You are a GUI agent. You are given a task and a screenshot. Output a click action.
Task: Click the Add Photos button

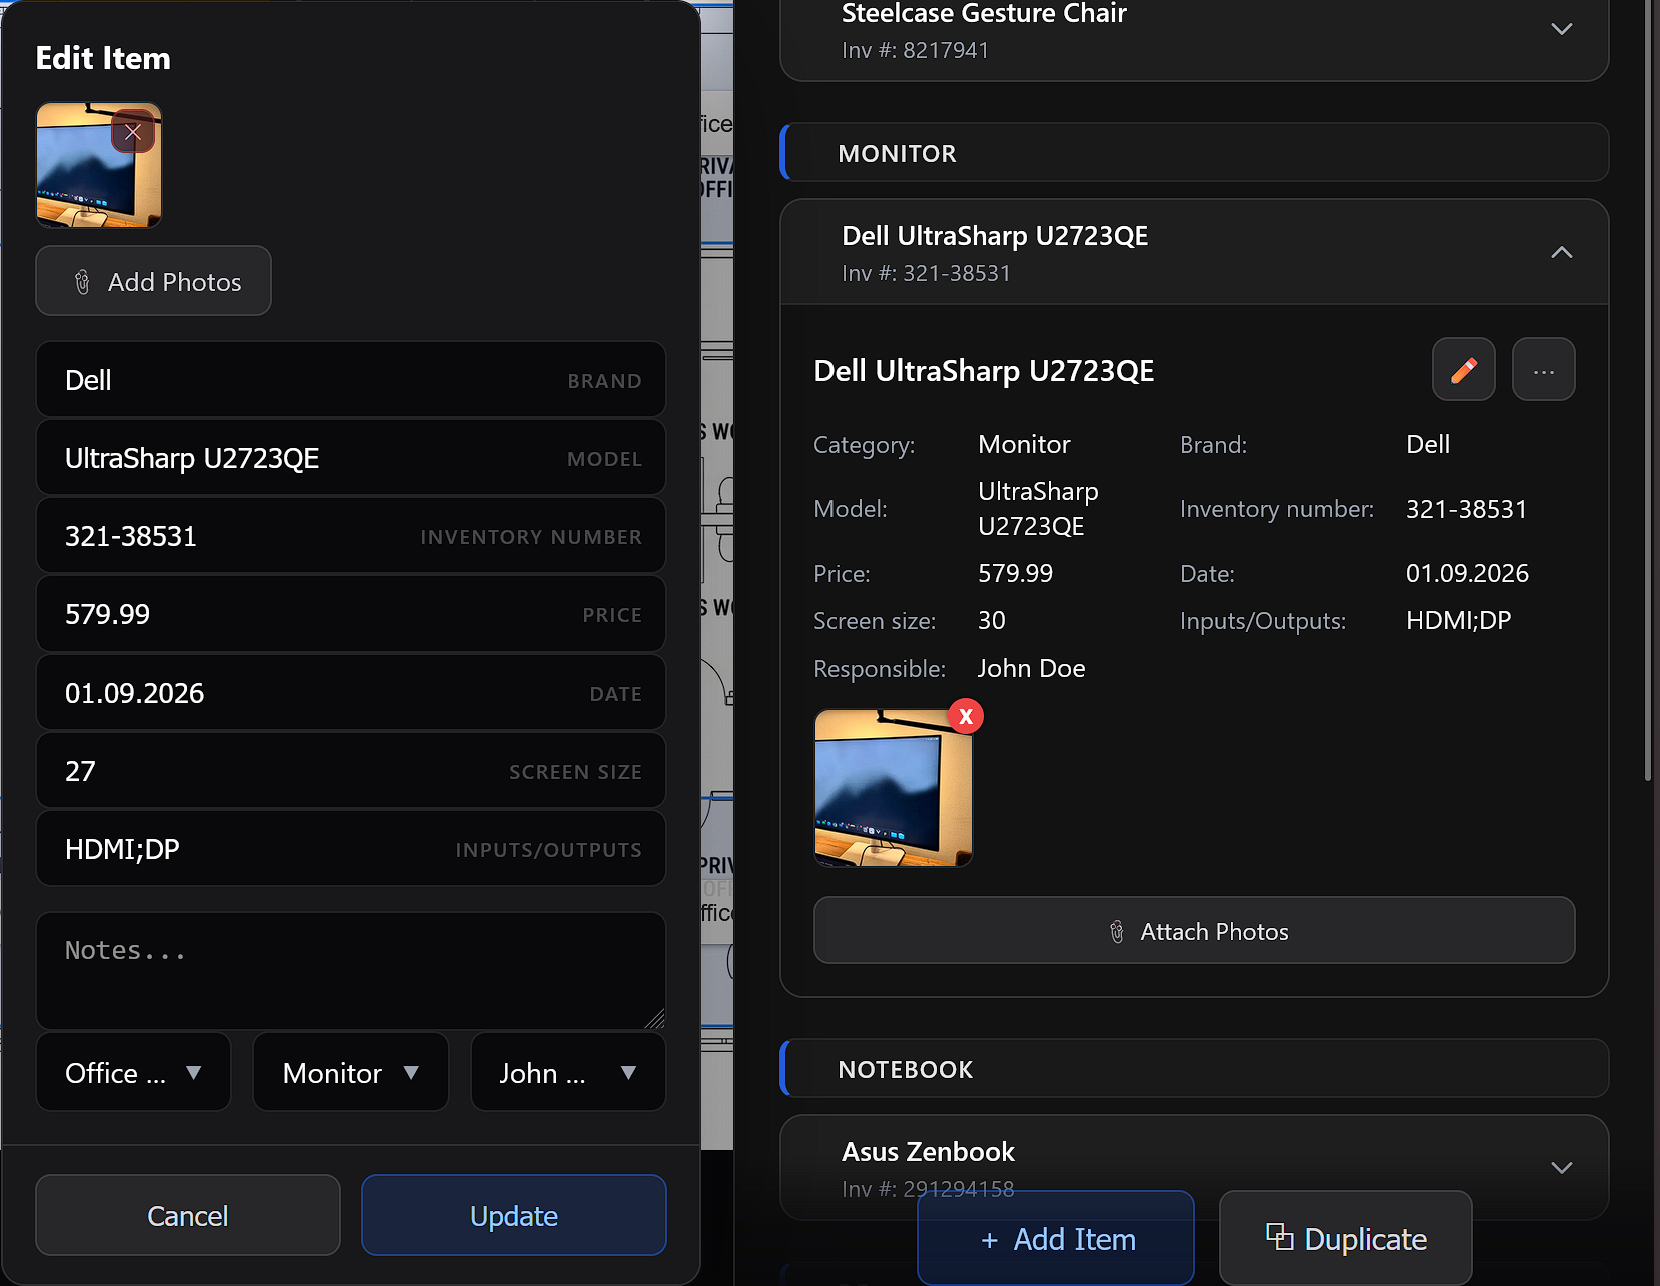(153, 281)
